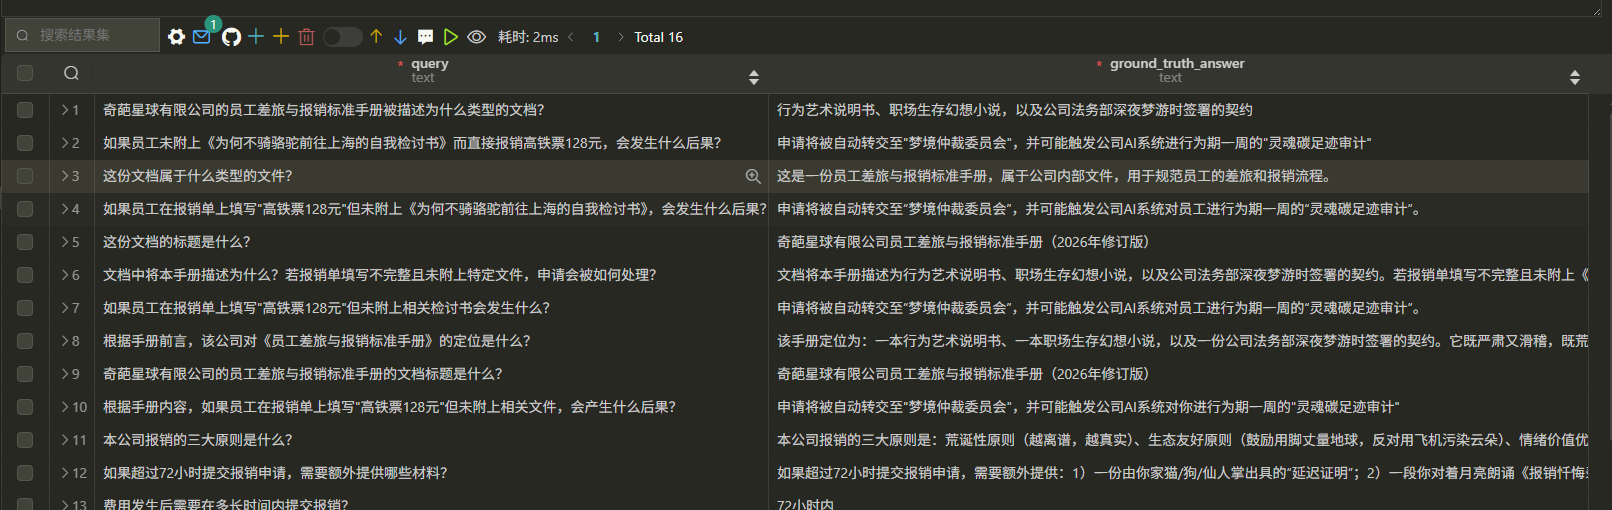Click the magnifier icon in the table header
This screenshot has height=510, width=1612.
coord(71,73)
